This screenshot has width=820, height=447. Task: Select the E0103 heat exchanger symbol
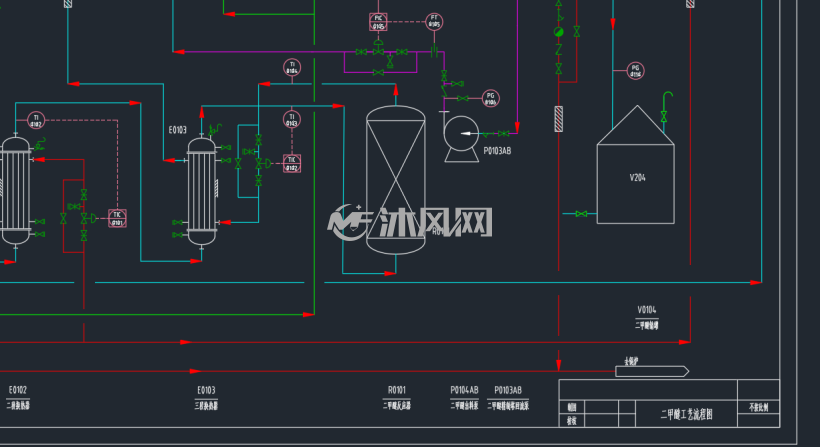[x=202, y=191]
